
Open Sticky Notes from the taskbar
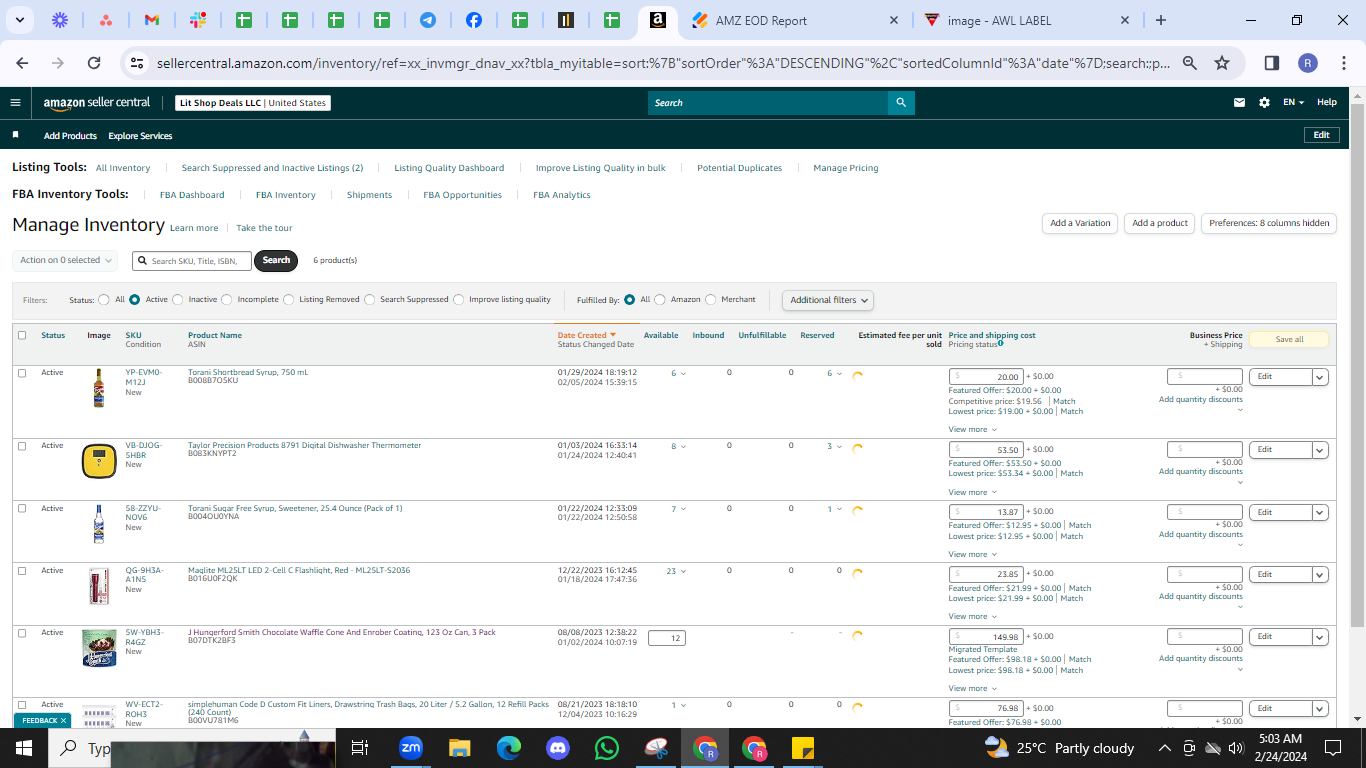(x=803, y=747)
